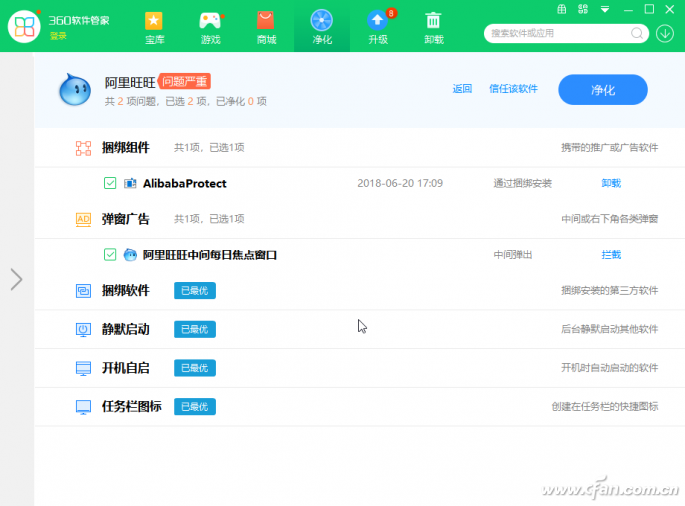Viewport: 685px width, 506px height.
Task: Click the 任务栏图标 category icon
Action: click(x=83, y=407)
